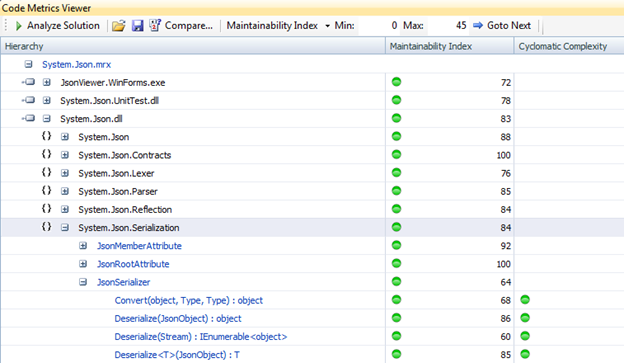Open Deserialize(JsonObject) : object method
The width and height of the screenshot is (624, 363).
(178, 319)
